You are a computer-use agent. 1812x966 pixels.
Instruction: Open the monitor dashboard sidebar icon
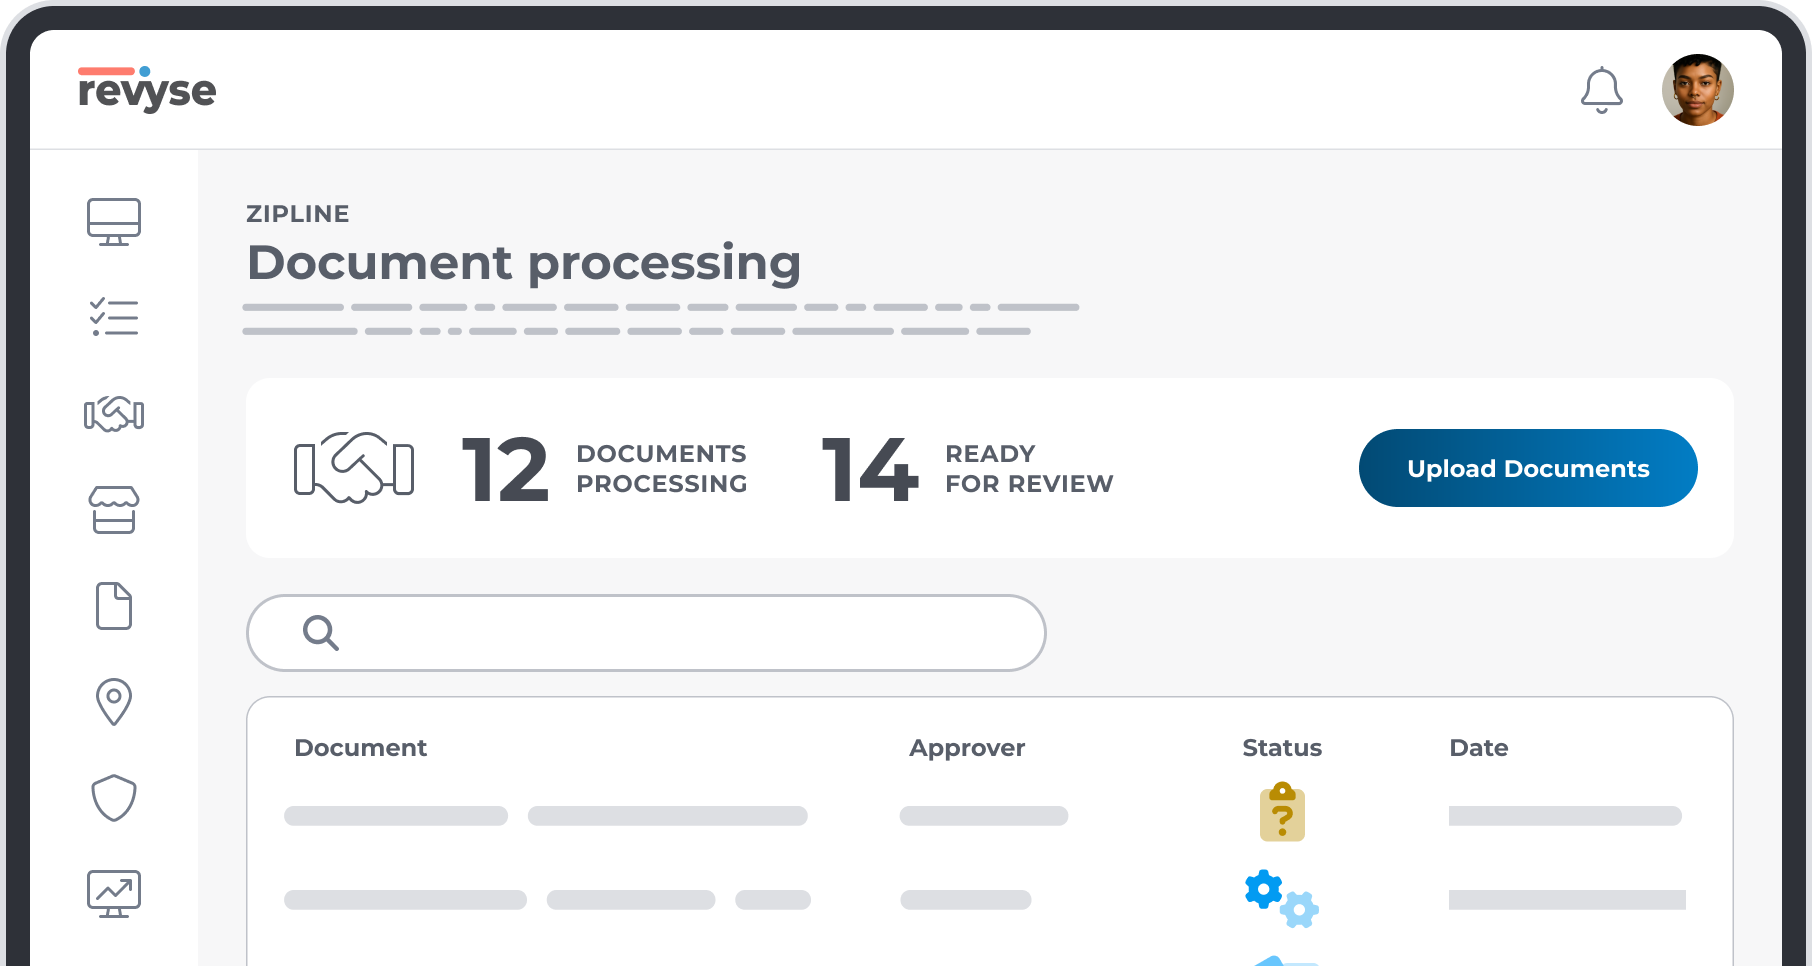coord(113,221)
